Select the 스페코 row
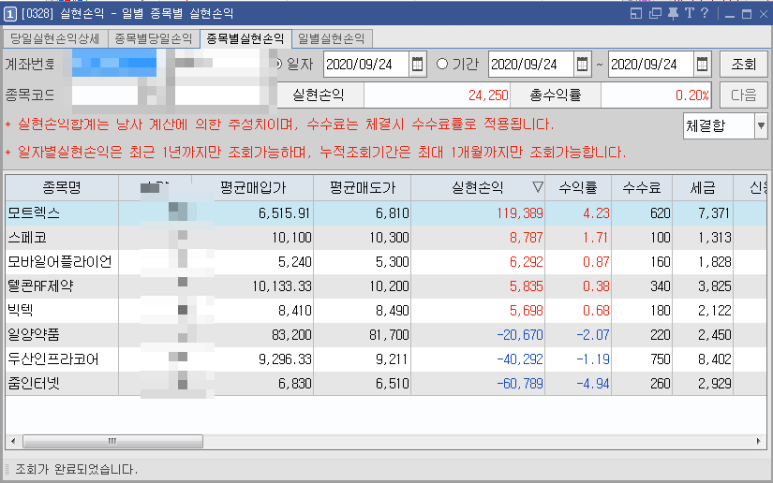Screen dimensions: 773x483 (x=386, y=238)
